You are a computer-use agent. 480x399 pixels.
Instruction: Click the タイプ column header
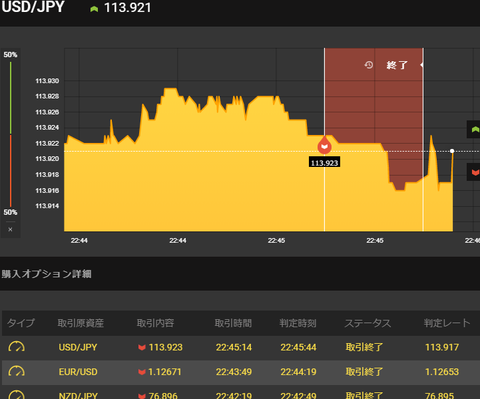coord(21,323)
